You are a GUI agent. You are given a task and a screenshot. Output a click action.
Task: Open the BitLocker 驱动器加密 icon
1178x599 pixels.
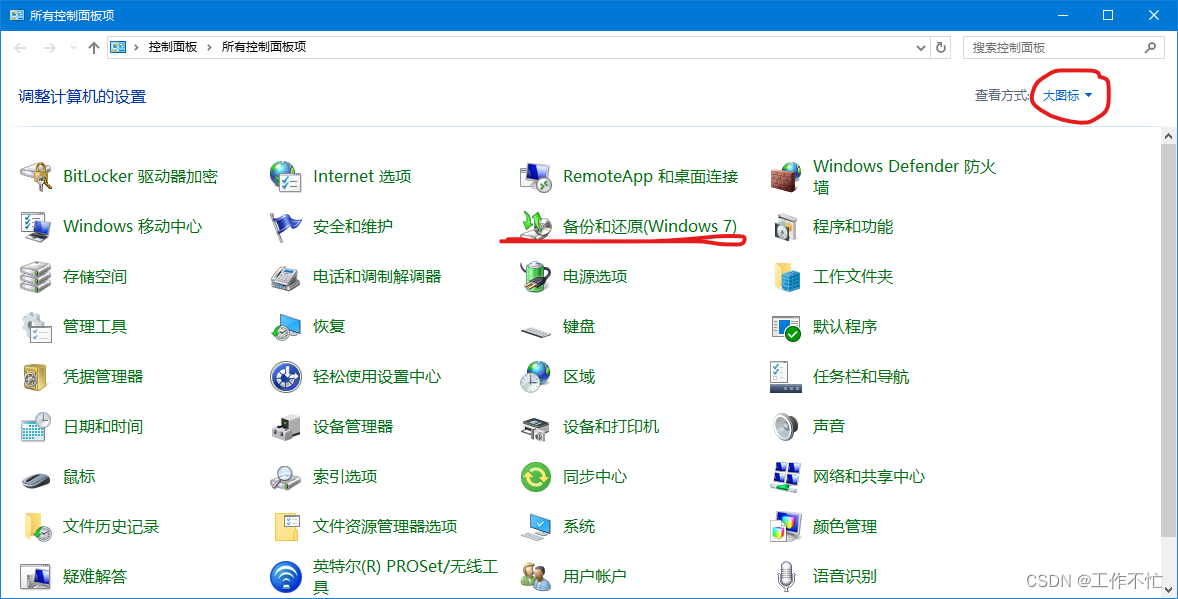coord(35,177)
